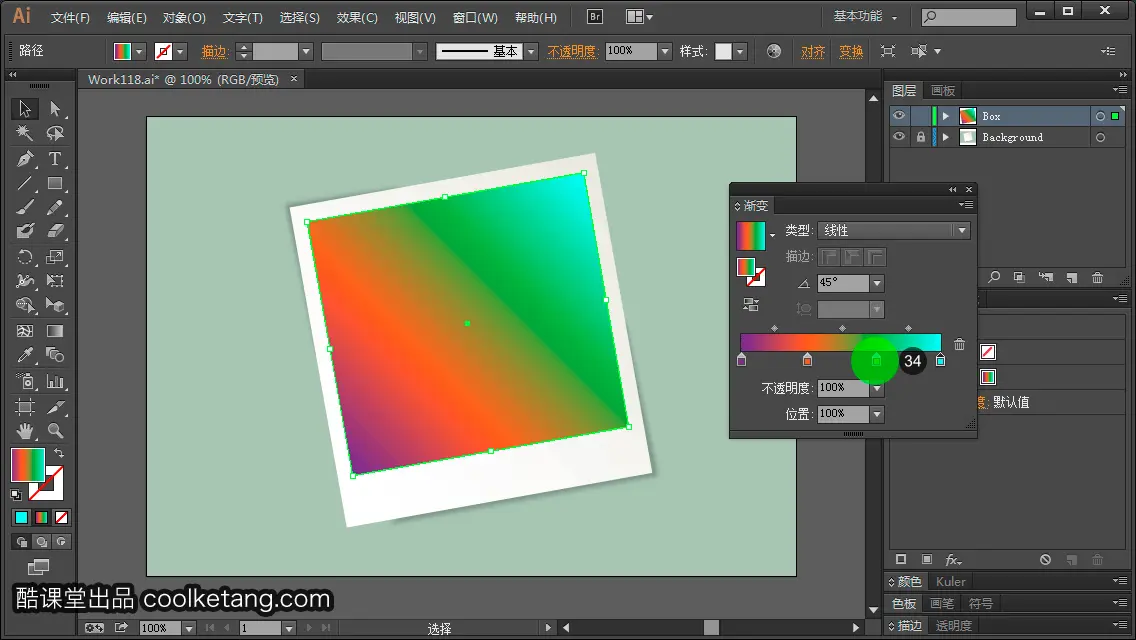Select the Gradient tool in toolbox
The image size is (1136, 640).
[55, 331]
